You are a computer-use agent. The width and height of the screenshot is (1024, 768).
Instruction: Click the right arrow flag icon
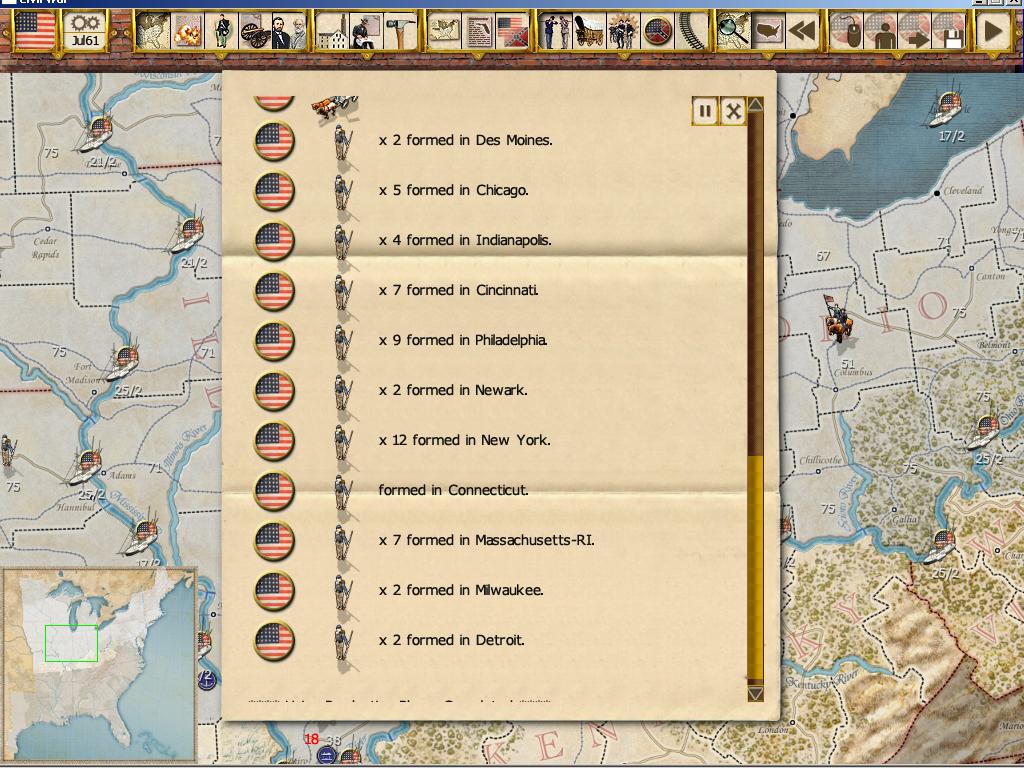pyautogui.click(x=914, y=31)
